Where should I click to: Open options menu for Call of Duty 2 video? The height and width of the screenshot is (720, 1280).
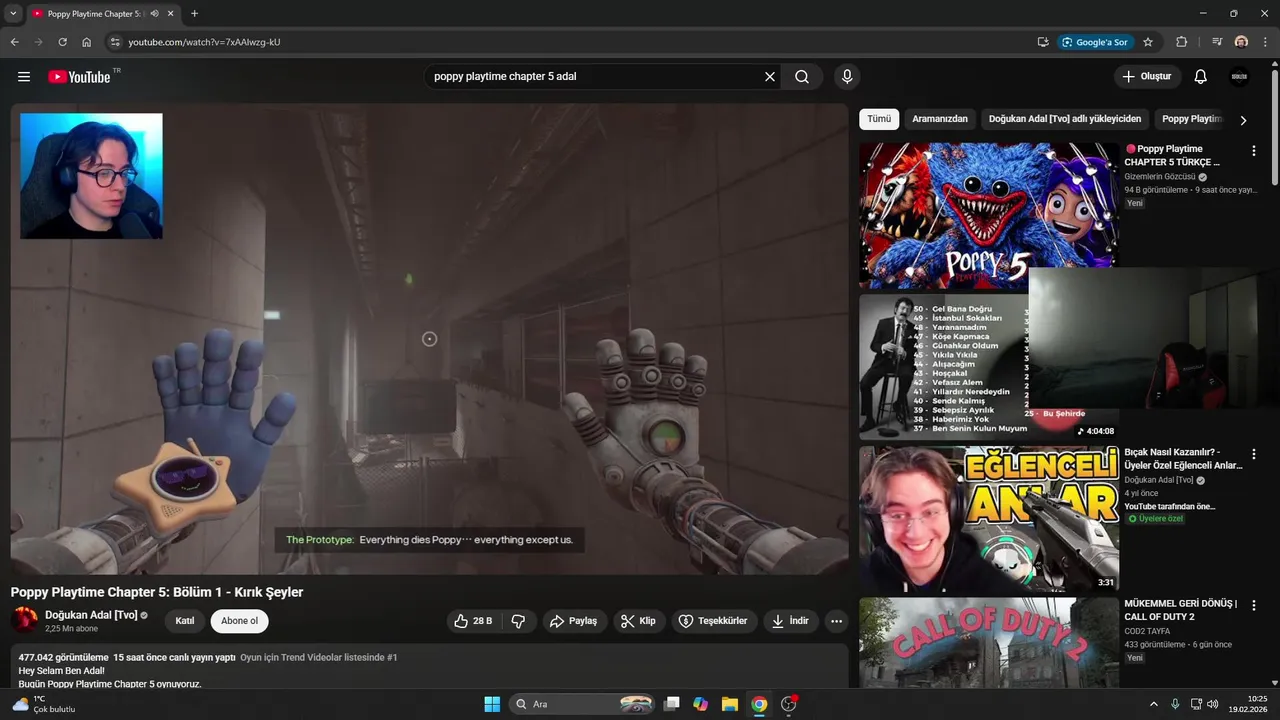click(x=1254, y=606)
